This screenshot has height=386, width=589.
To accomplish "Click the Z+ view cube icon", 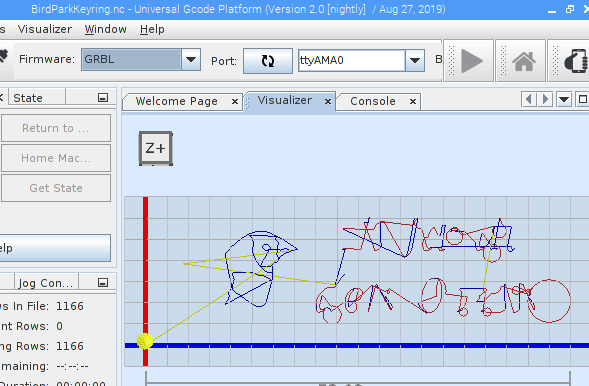I will [x=156, y=148].
